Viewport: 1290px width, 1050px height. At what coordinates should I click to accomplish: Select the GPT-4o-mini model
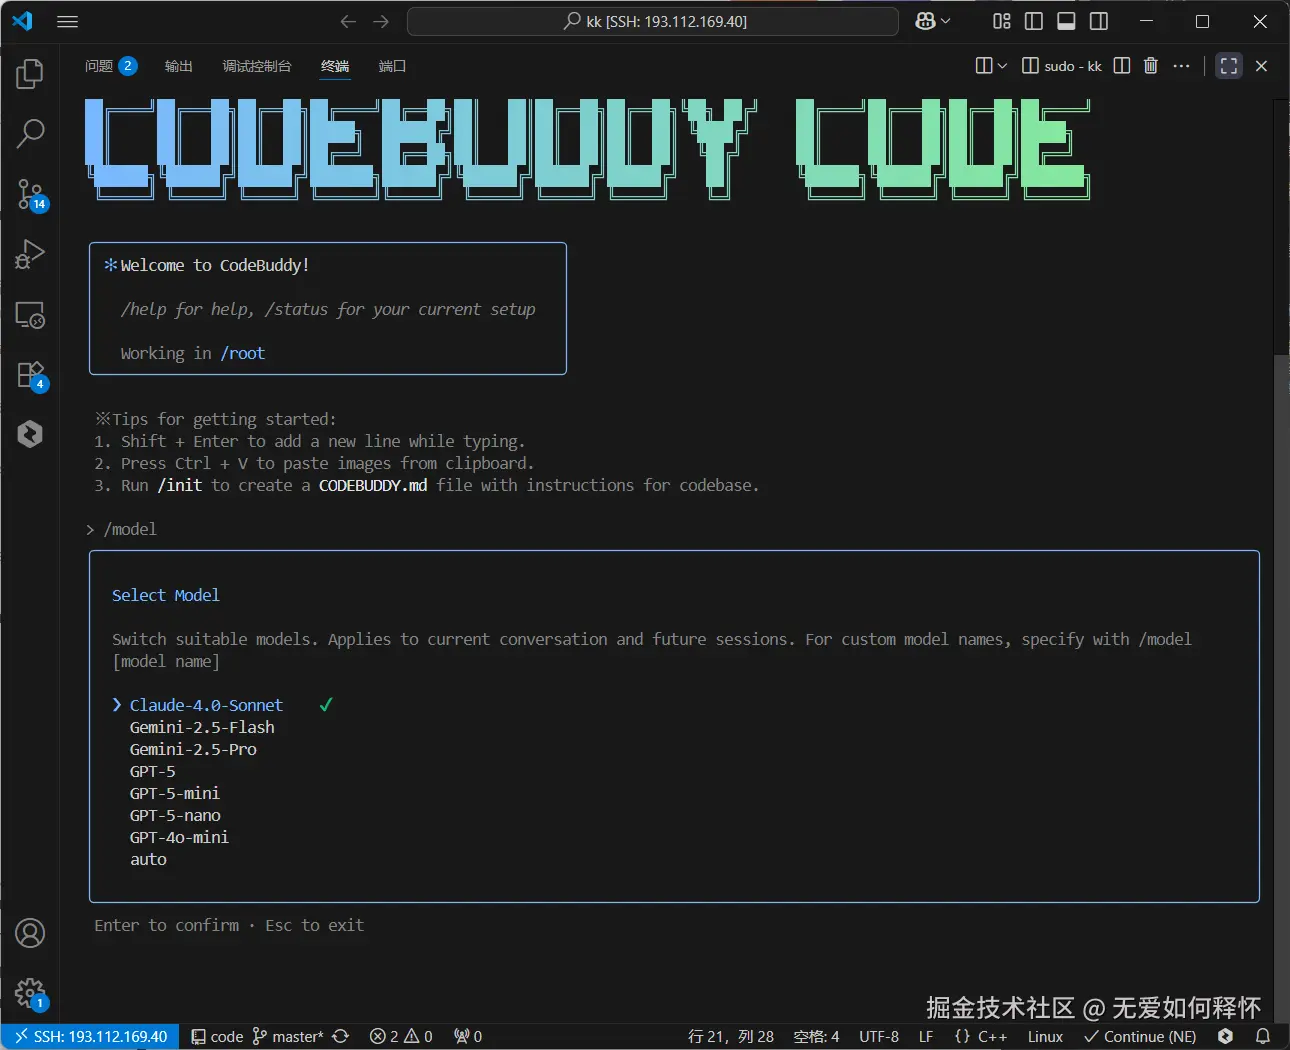click(x=179, y=837)
